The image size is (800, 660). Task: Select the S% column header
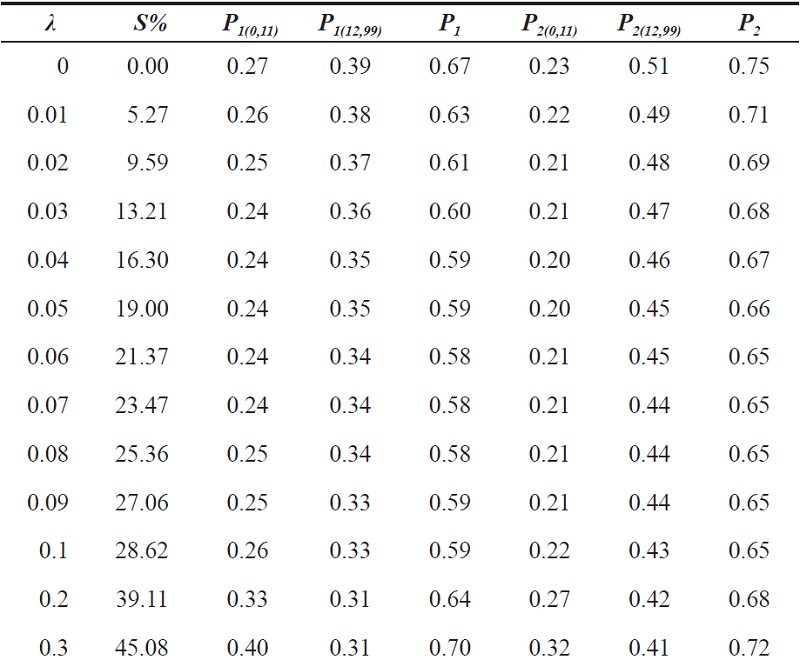[x=151, y=20]
